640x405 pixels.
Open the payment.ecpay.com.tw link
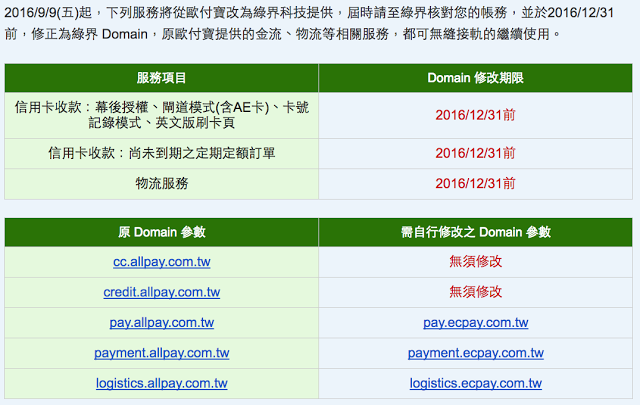pyautogui.click(x=476, y=353)
